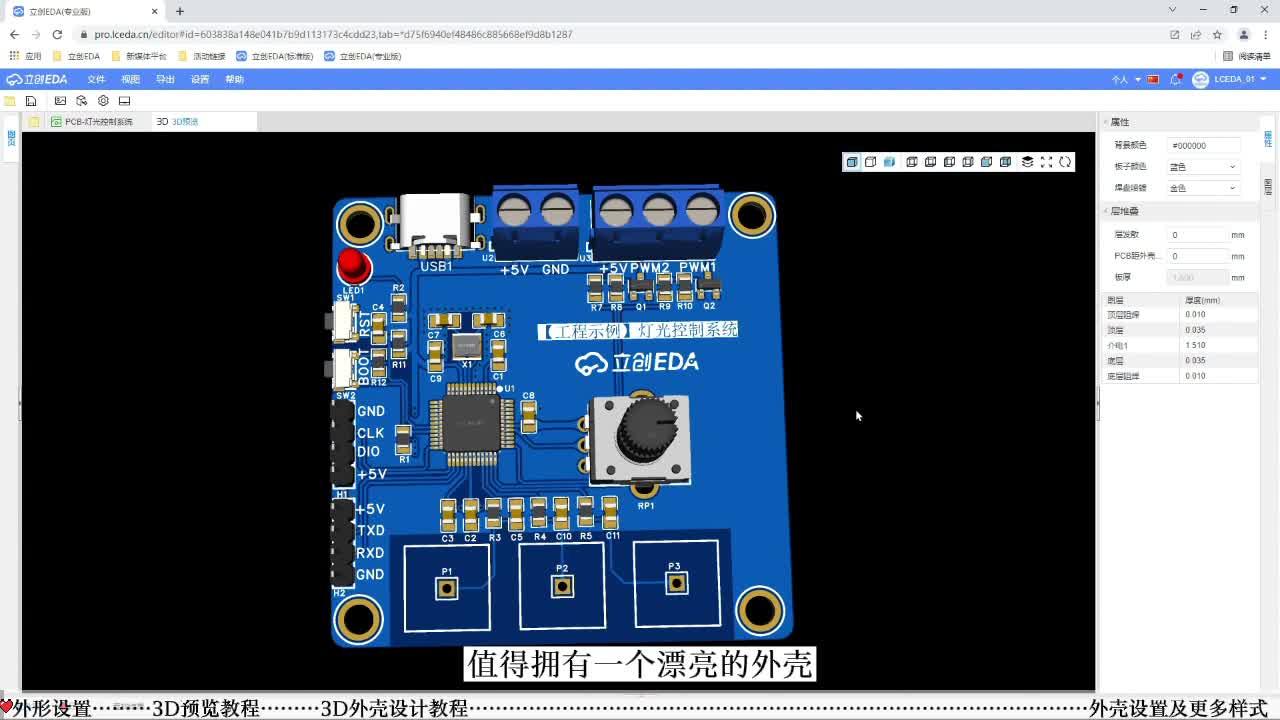Select the first shaded cube view icon
This screenshot has width=1280, height=720.
[851, 162]
